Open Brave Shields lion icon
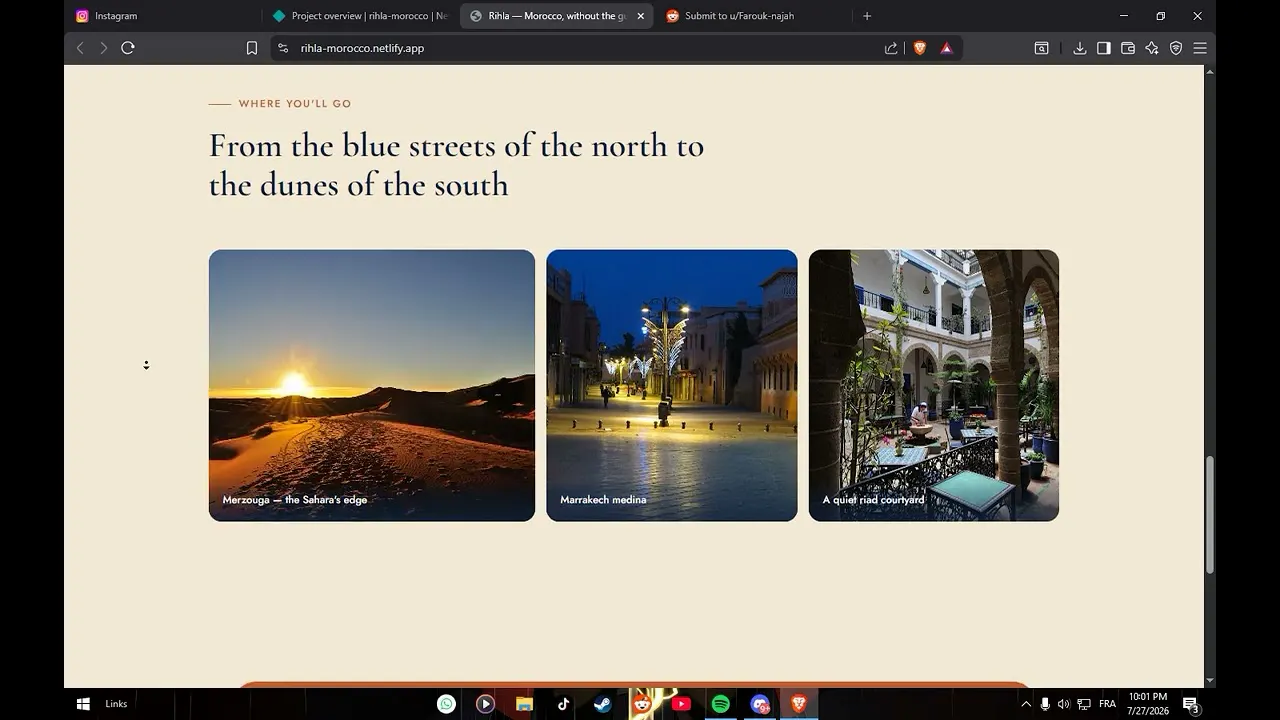The image size is (1280, 720). pos(920,48)
